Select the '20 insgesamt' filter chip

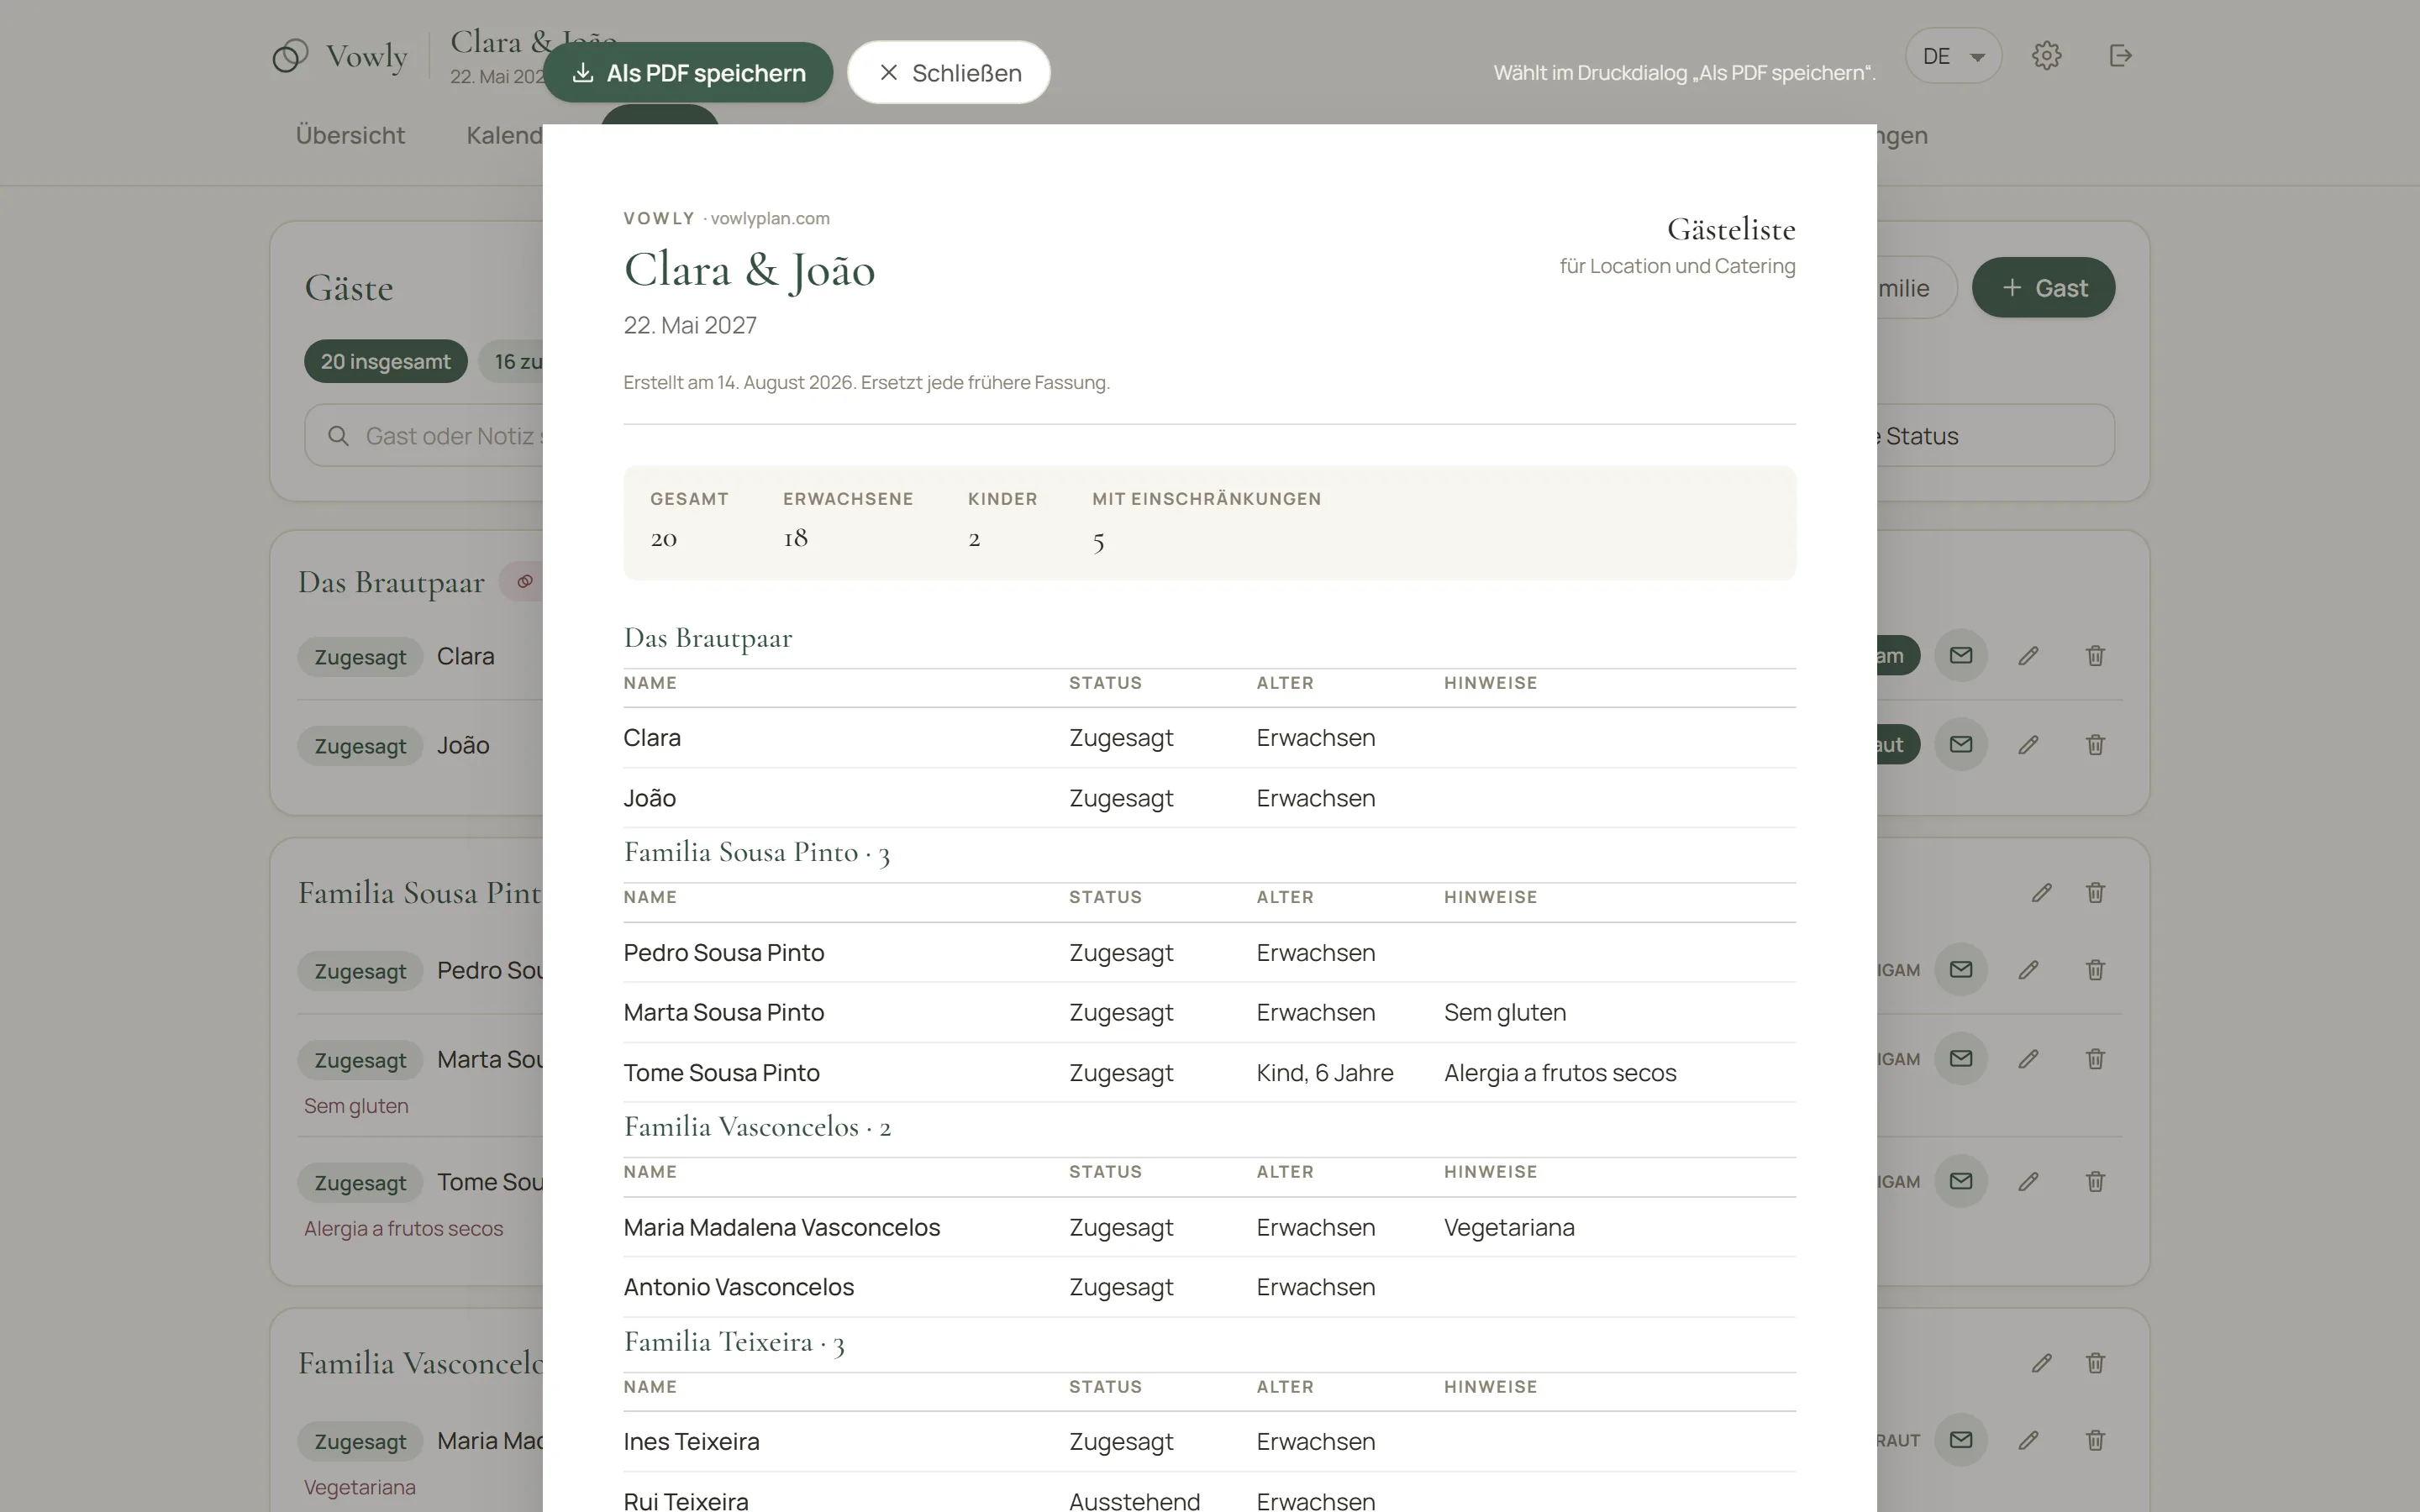385,362
